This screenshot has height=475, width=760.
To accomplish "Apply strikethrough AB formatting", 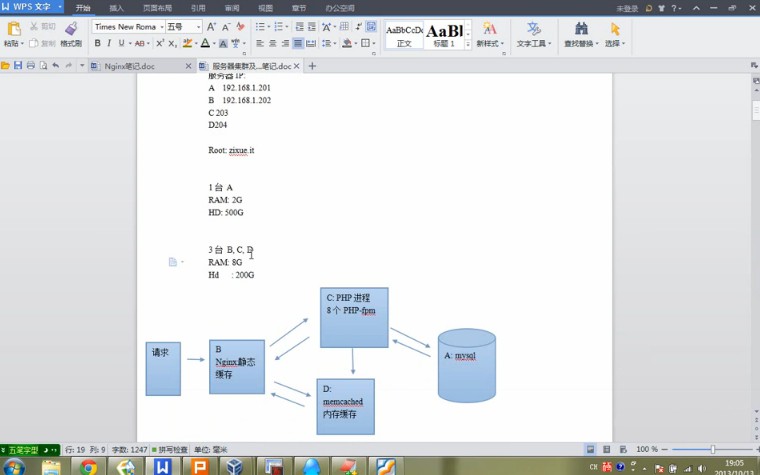I will tap(139, 43).
